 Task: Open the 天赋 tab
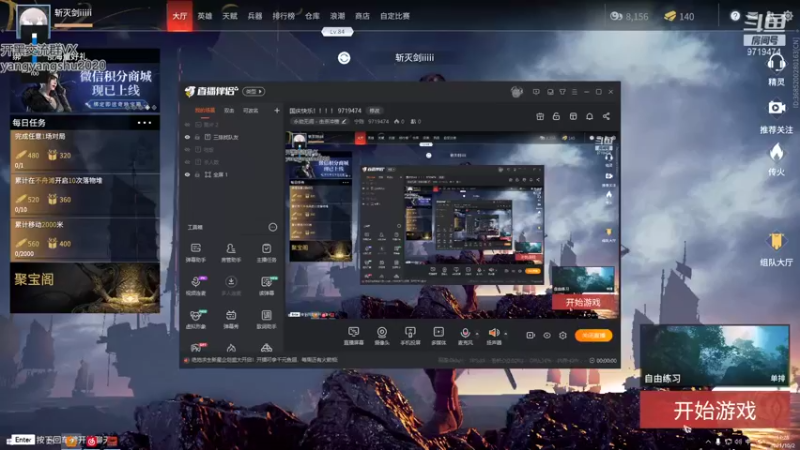pyautogui.click(x=230, y=16)
